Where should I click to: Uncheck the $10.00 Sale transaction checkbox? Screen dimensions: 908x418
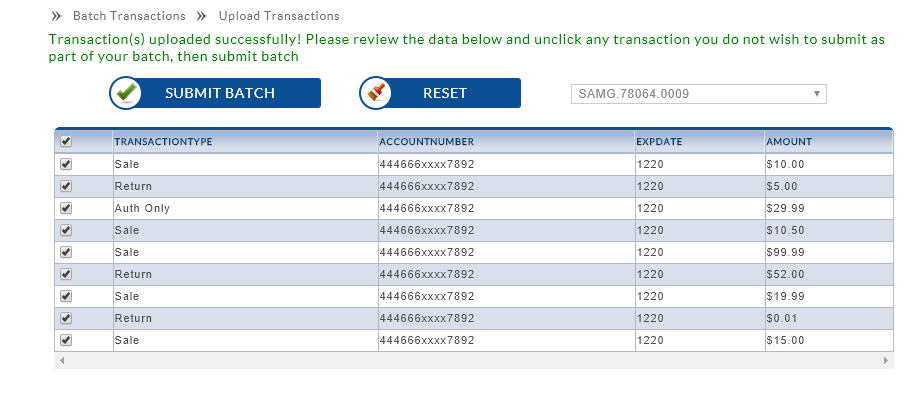[66, 164]
